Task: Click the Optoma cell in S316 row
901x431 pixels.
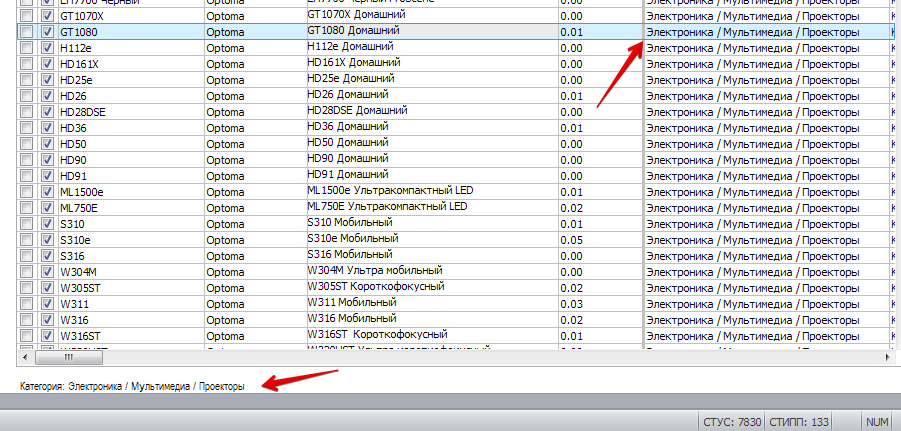Action: 255,256
